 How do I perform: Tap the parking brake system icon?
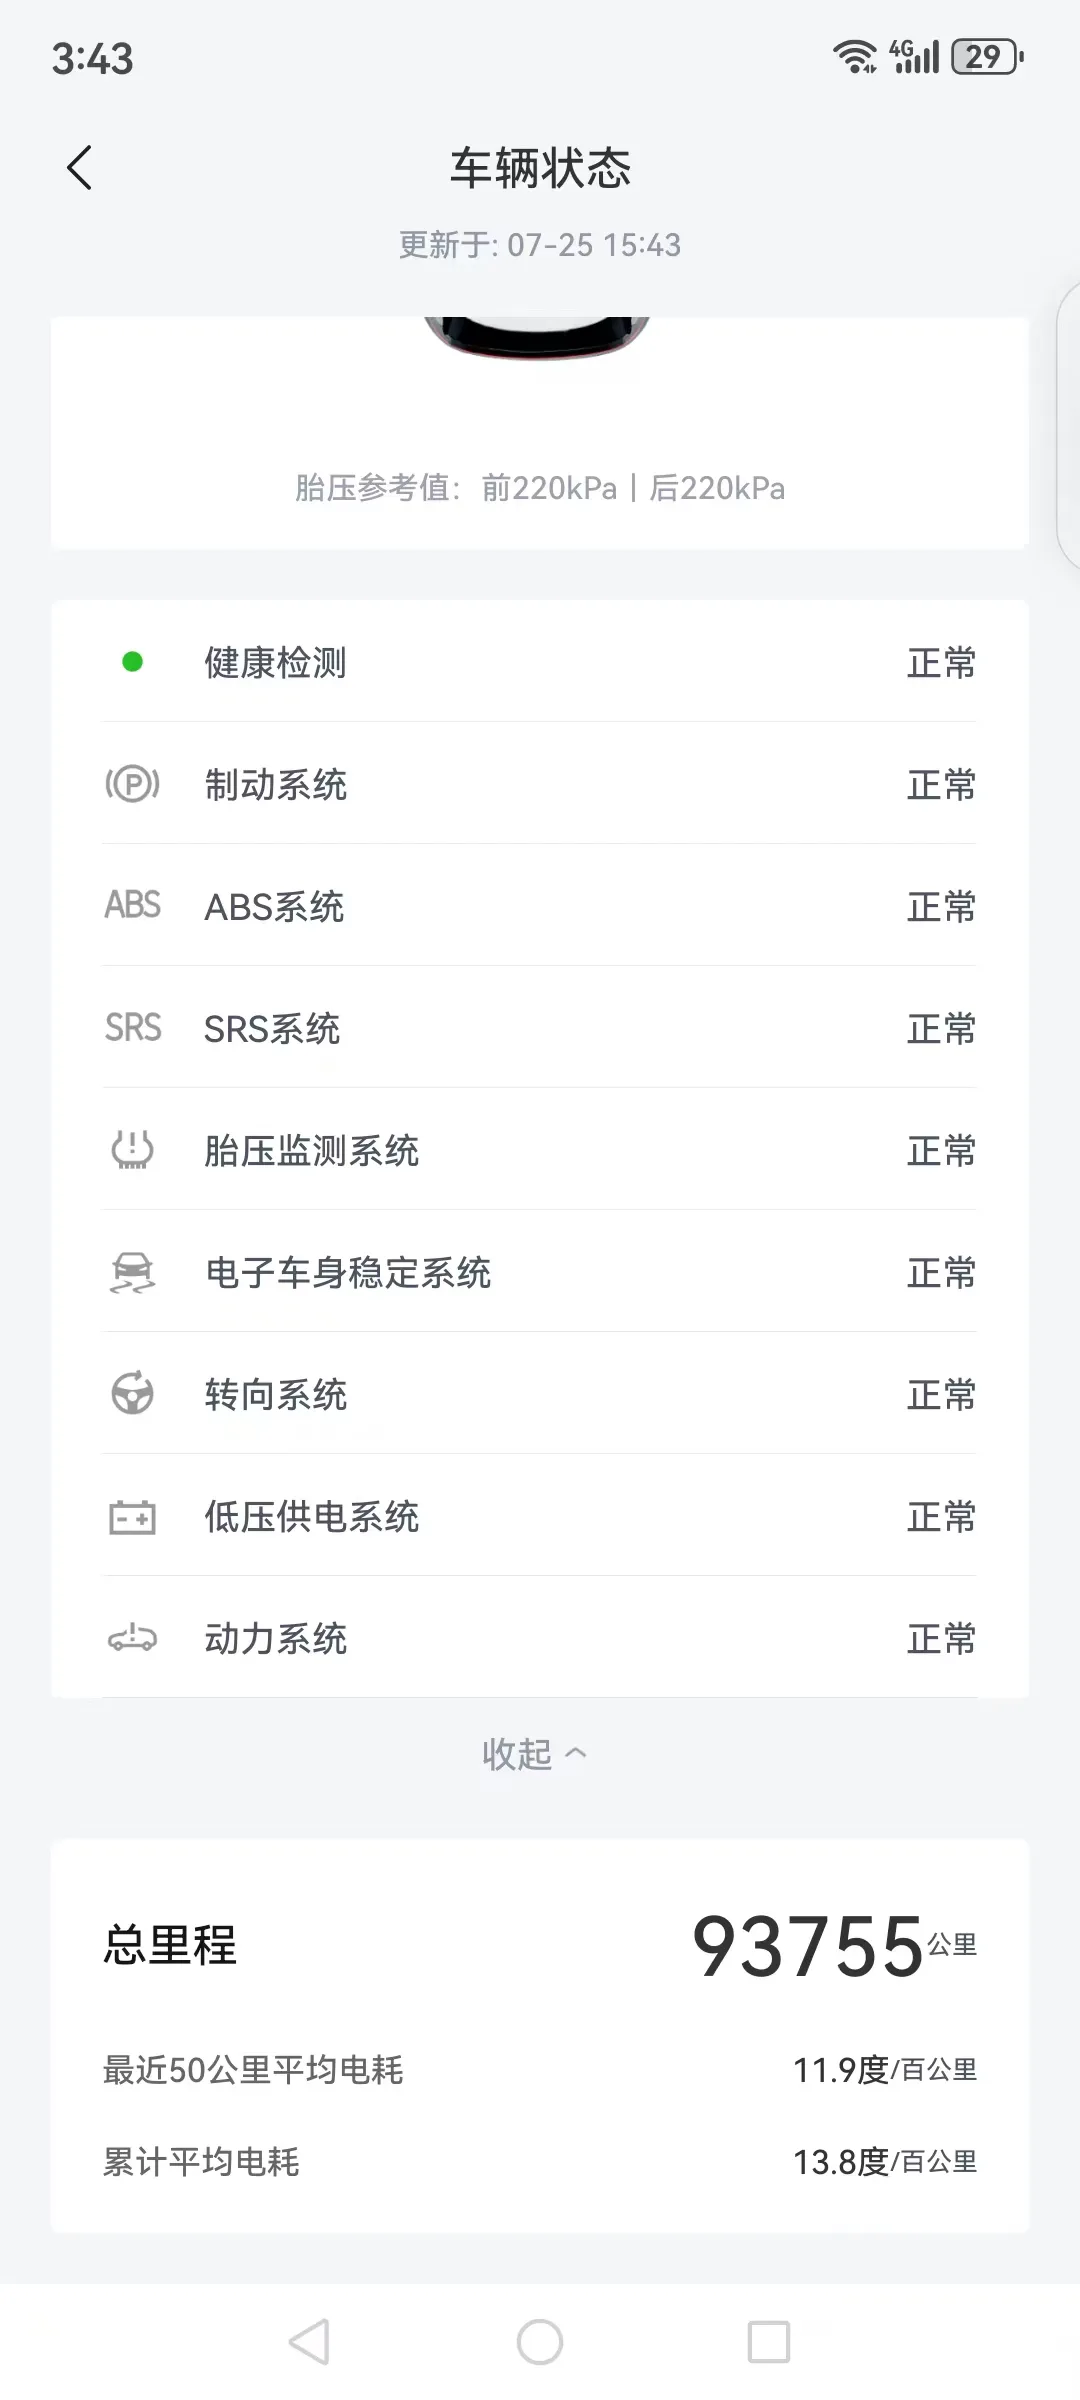[132, 784]
